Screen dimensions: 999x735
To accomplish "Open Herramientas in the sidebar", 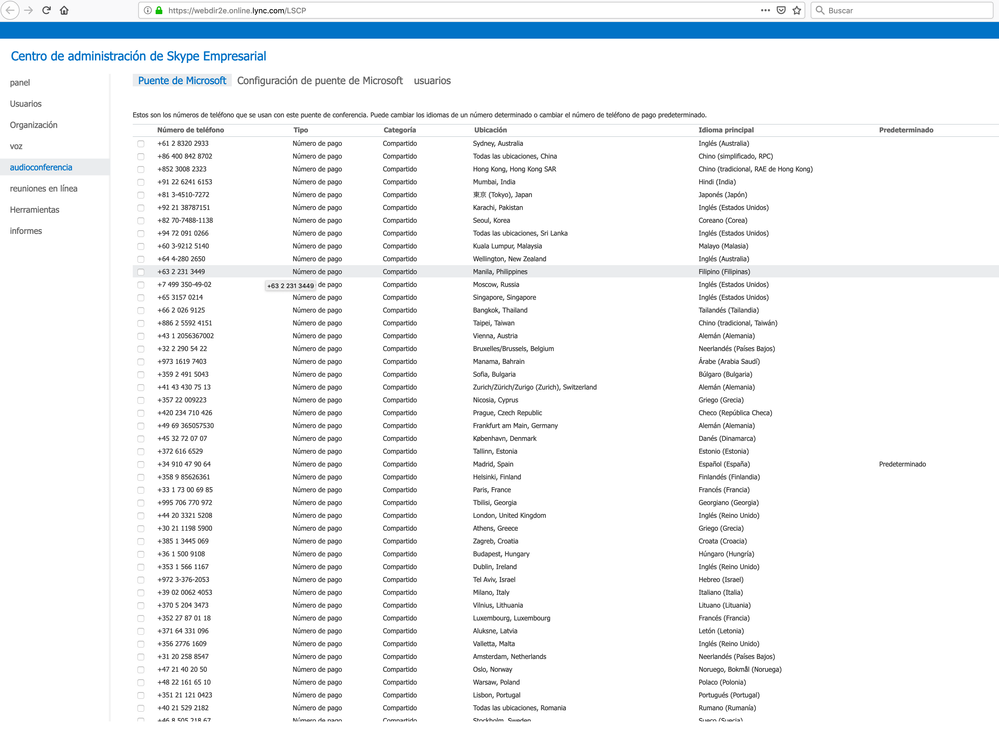I will [x=34, y=210].
